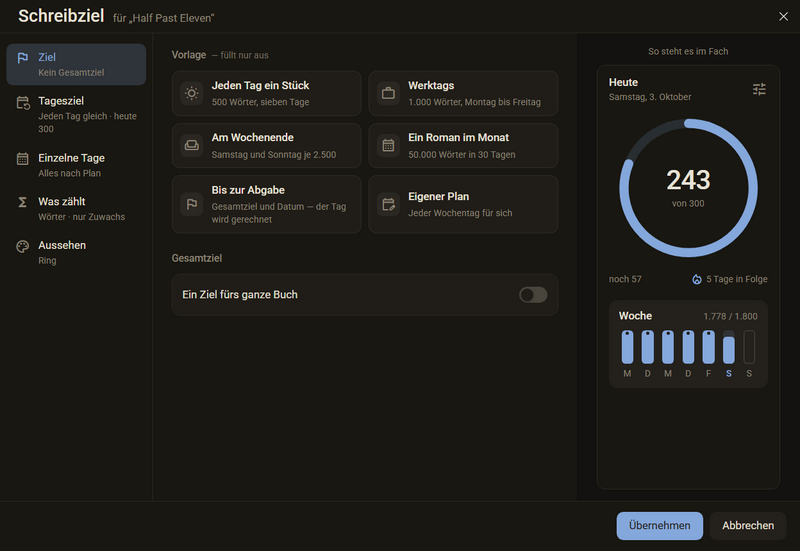
Task: Click calendar-edit icon on Eigener Plan
Action: point(388,204)
